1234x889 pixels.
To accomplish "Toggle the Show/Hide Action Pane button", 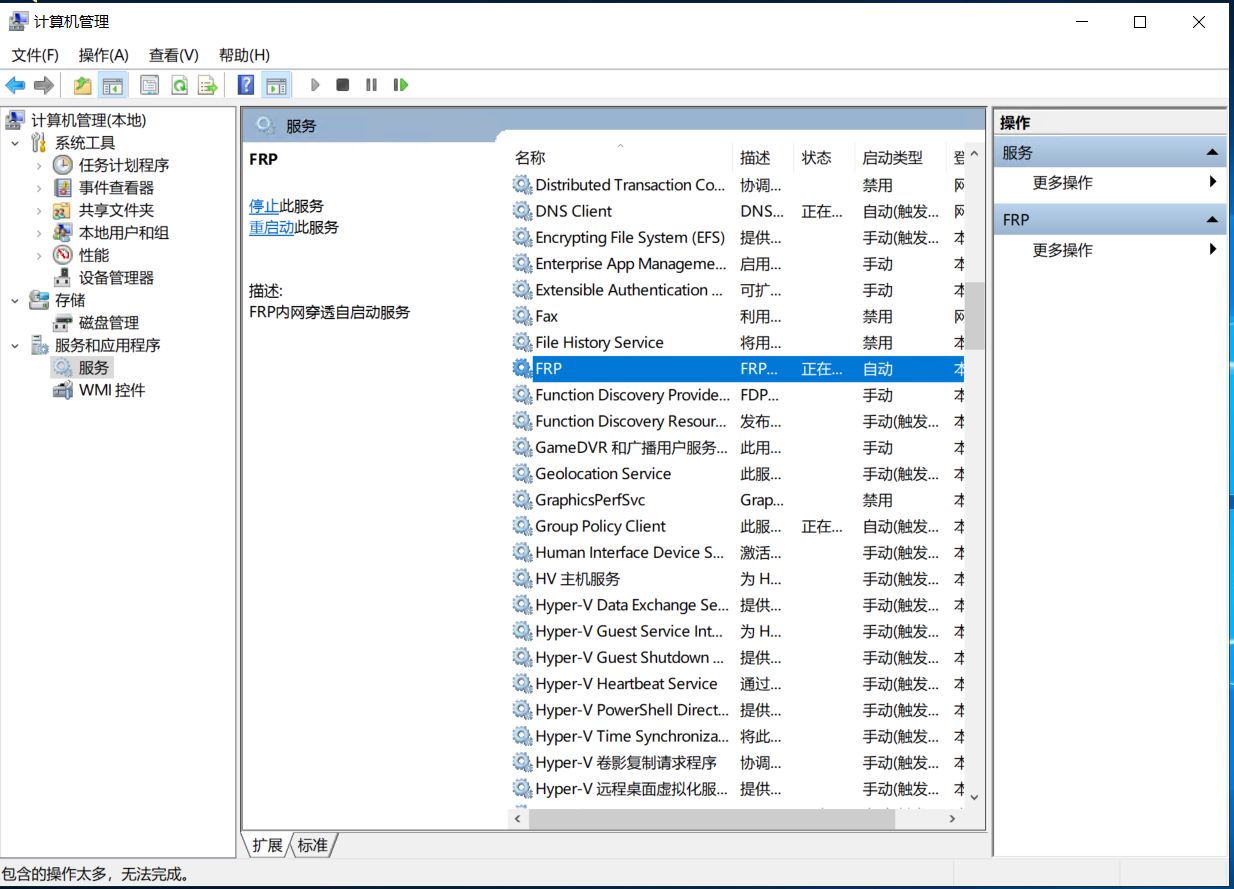I will 276,86.
